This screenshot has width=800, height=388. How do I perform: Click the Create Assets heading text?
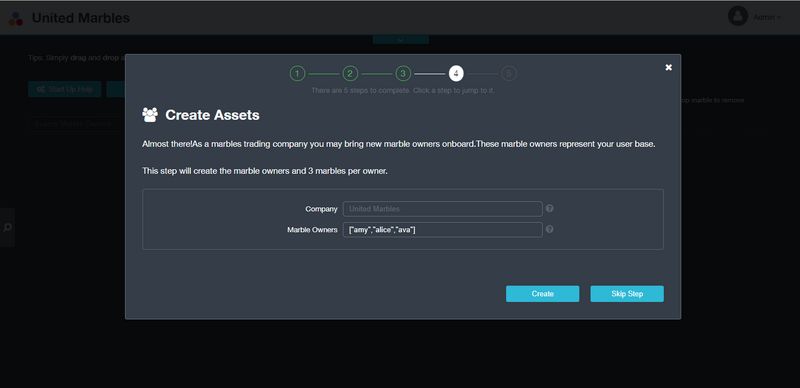tap(212, 115)
